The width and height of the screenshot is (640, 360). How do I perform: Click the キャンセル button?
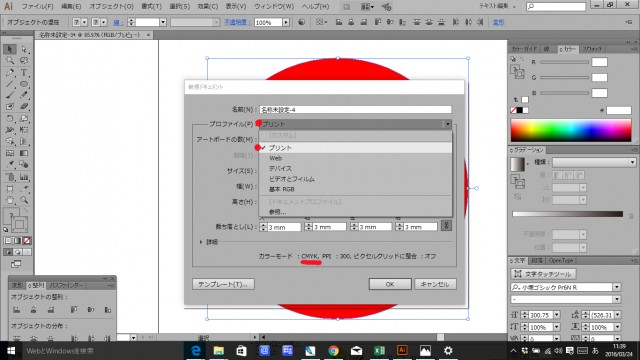[435, 284]
